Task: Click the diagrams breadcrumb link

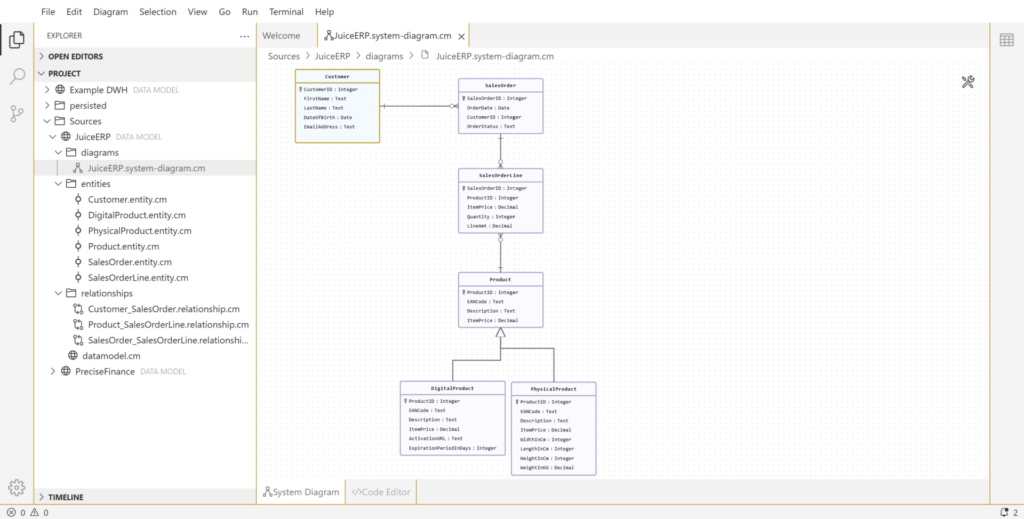Action: 385,56
